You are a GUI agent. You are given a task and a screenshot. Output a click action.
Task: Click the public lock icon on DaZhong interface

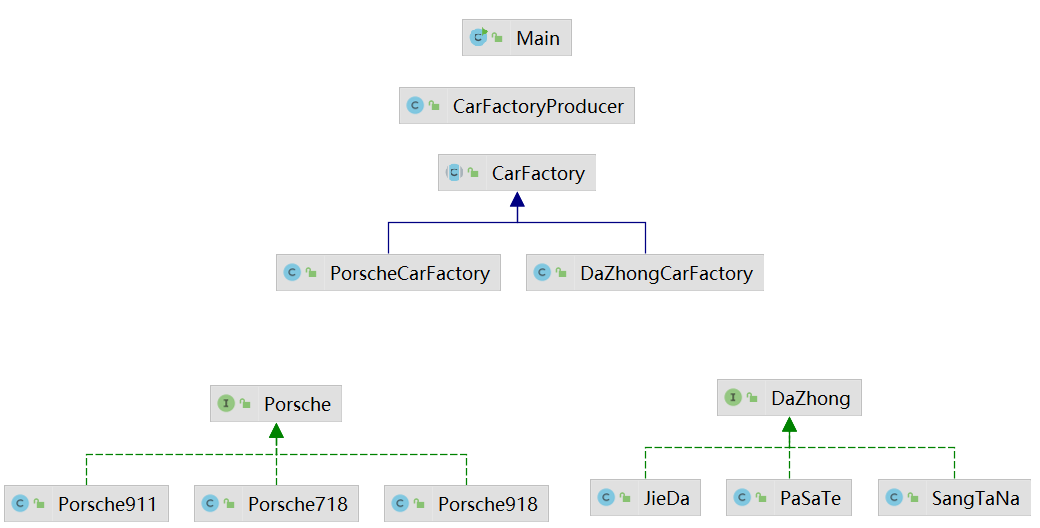[x=752, y=398]
